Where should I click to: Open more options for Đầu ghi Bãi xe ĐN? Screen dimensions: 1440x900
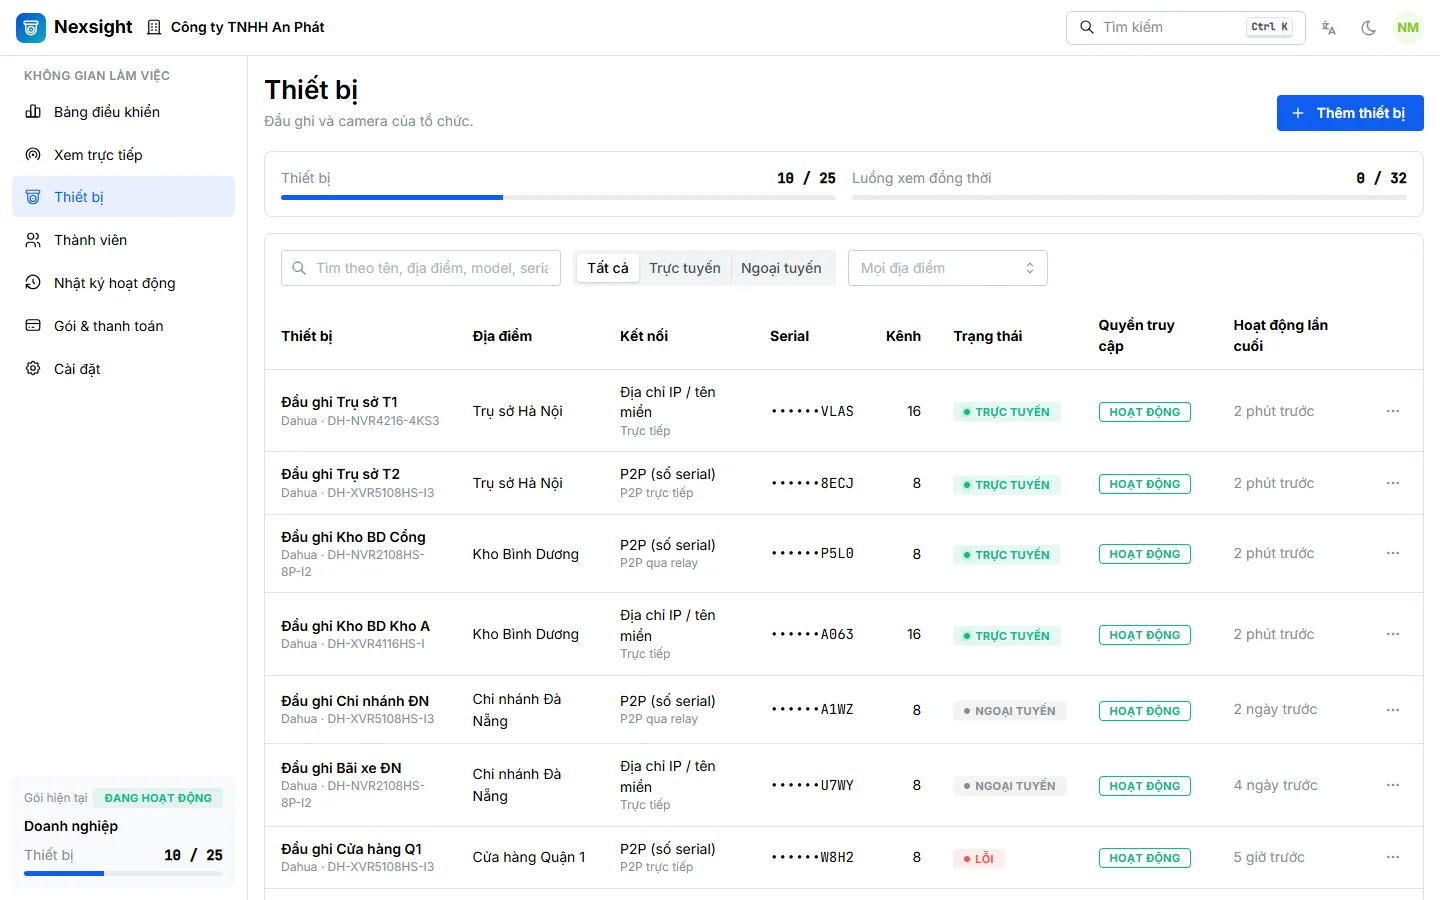click(x=1393, y=785)
